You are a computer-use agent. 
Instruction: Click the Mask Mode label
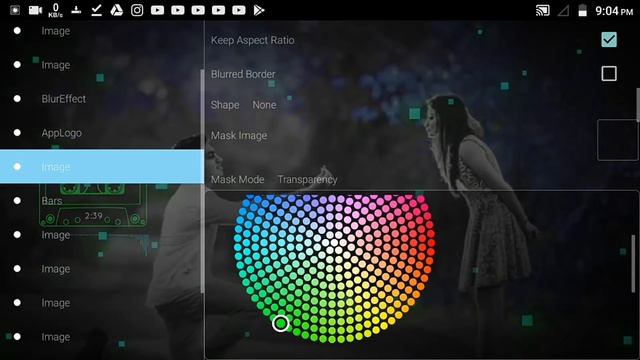[237, 180]
